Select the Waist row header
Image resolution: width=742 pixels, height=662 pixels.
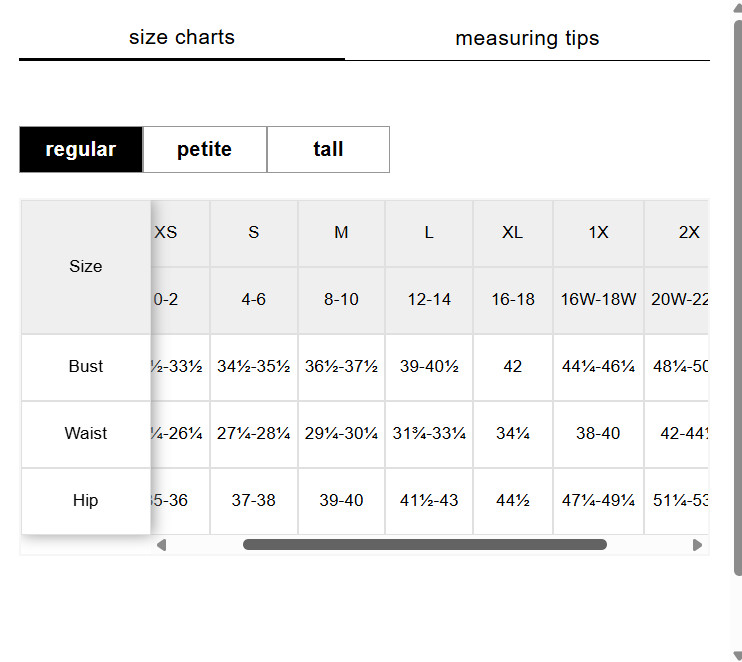pos(86,434)
